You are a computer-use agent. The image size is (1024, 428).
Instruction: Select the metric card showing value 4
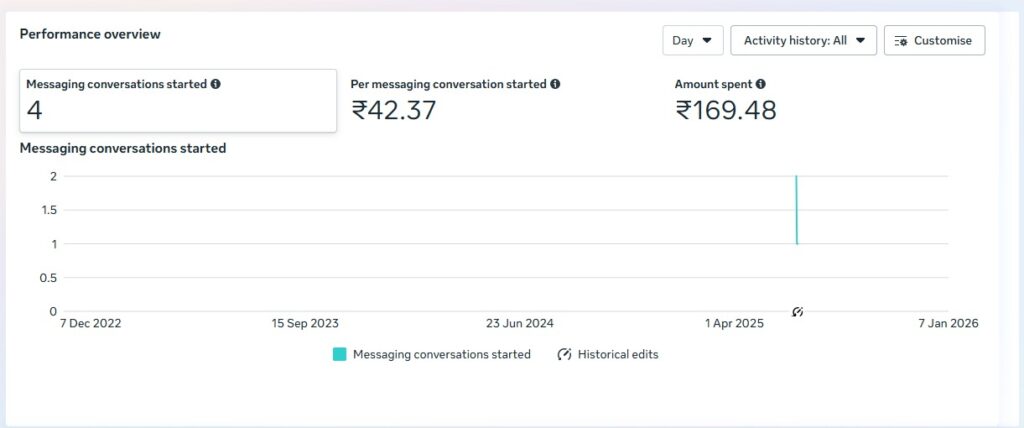pos(178,100)
